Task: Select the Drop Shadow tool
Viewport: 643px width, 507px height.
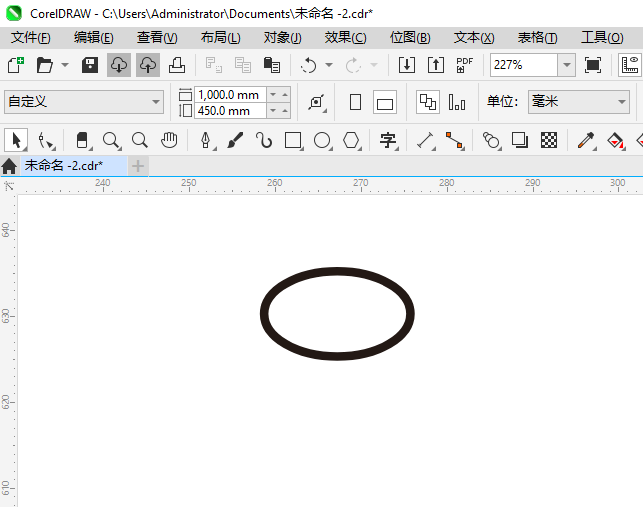Action: click(x=520, y=140)
